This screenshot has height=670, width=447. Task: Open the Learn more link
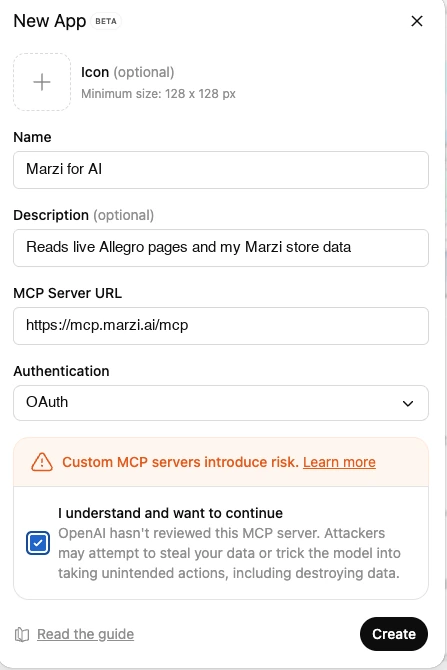339,462
